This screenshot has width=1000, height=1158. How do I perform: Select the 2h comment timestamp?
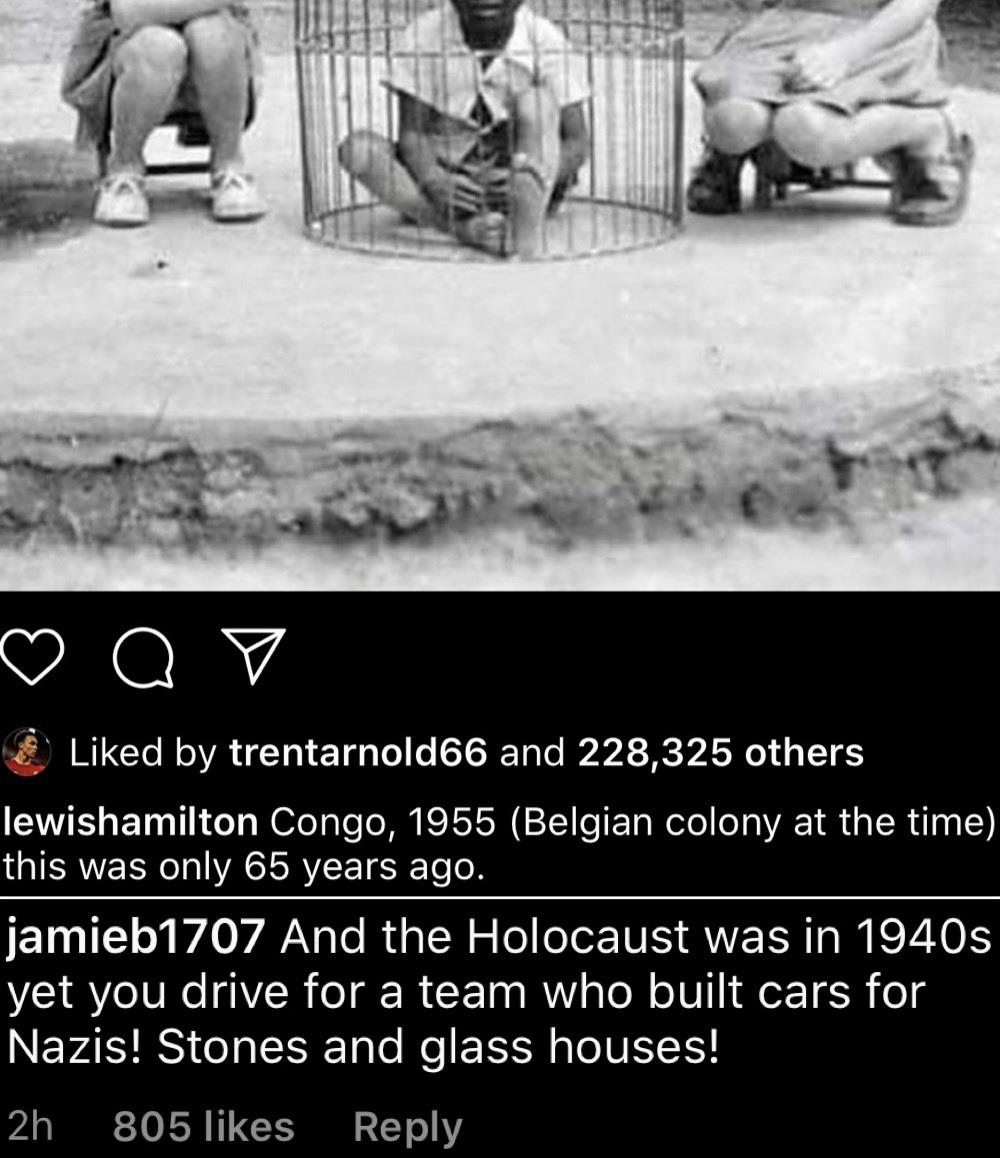click(30, 1126)
